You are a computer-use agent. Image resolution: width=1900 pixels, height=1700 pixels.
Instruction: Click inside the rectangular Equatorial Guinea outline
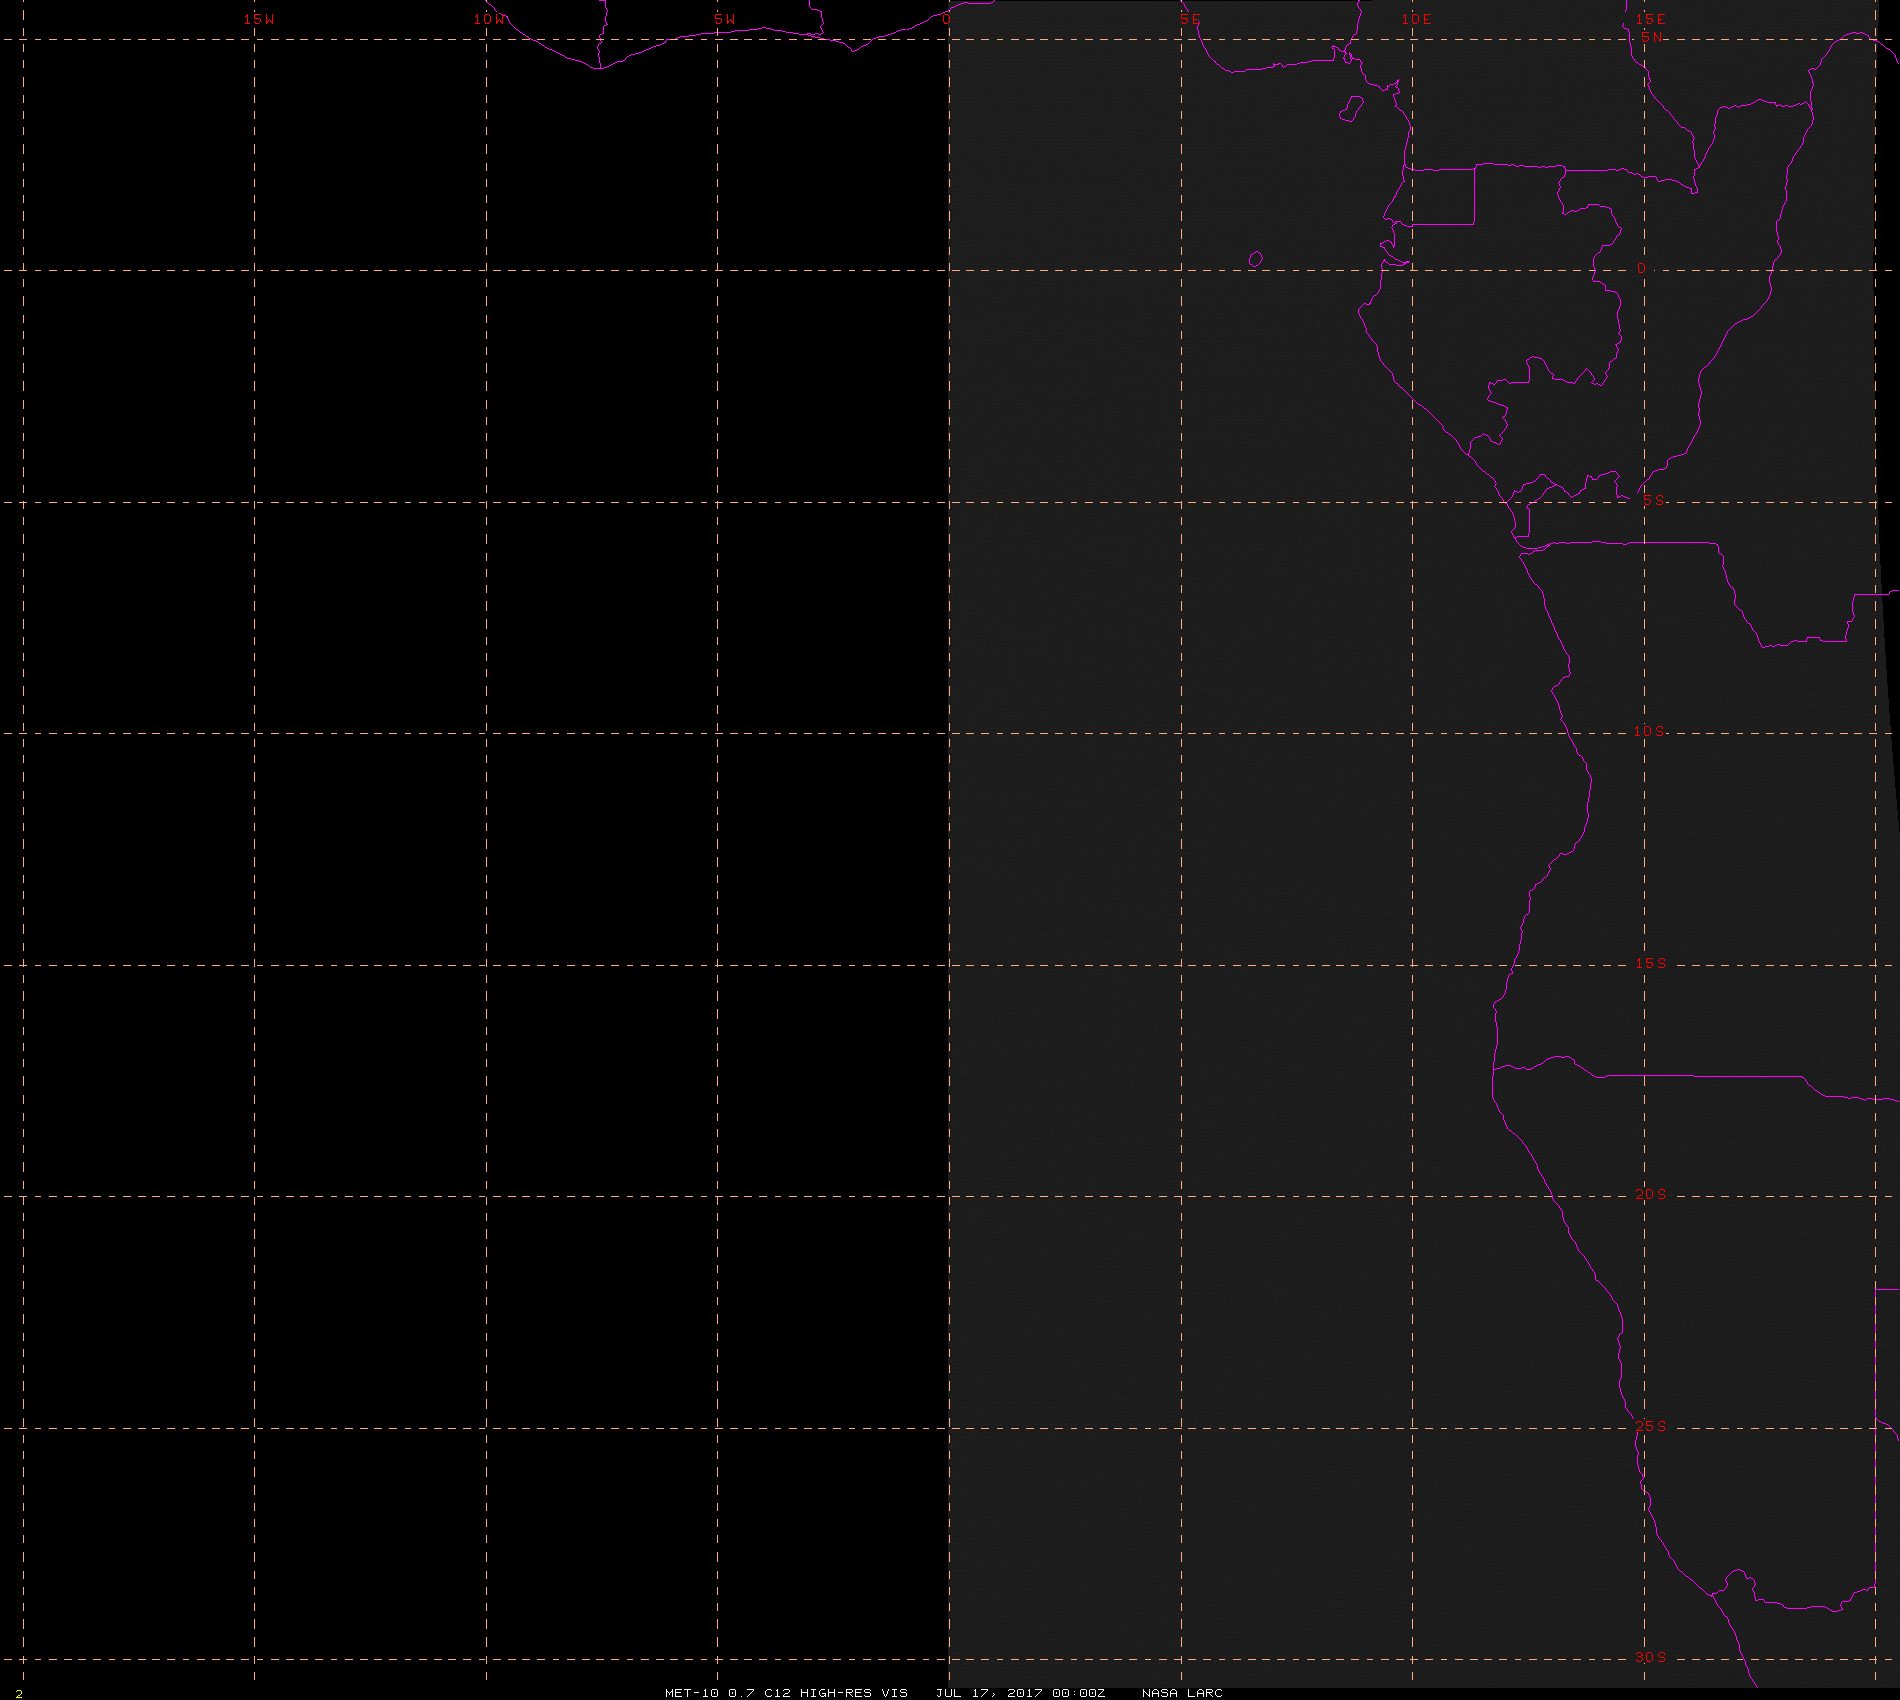tap(1439, 197)
